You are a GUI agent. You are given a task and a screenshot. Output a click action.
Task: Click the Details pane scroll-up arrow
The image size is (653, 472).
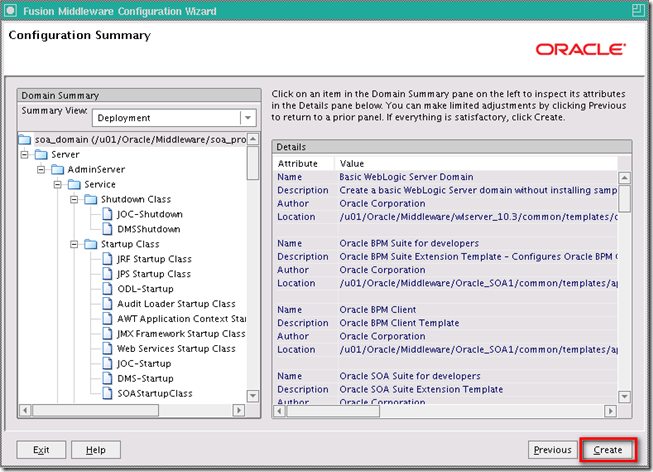point(624,178)
